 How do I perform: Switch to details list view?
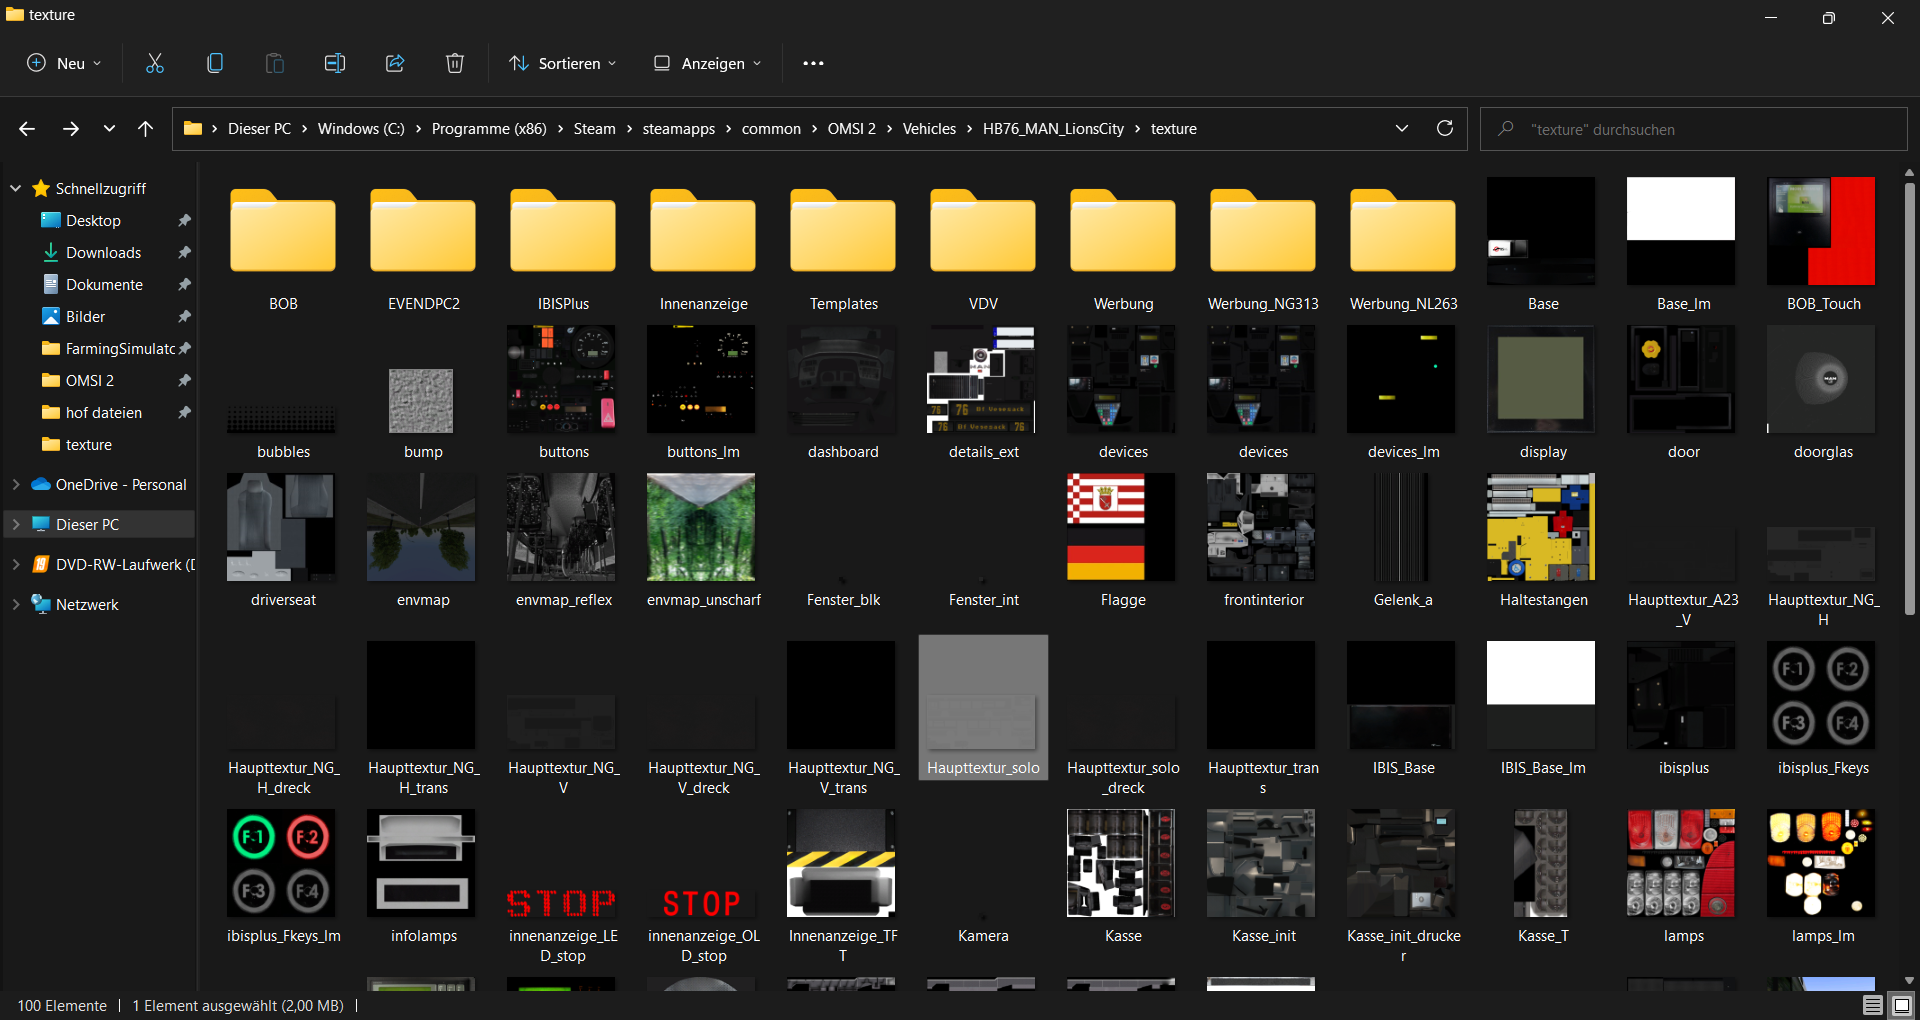[1872, 1005]
